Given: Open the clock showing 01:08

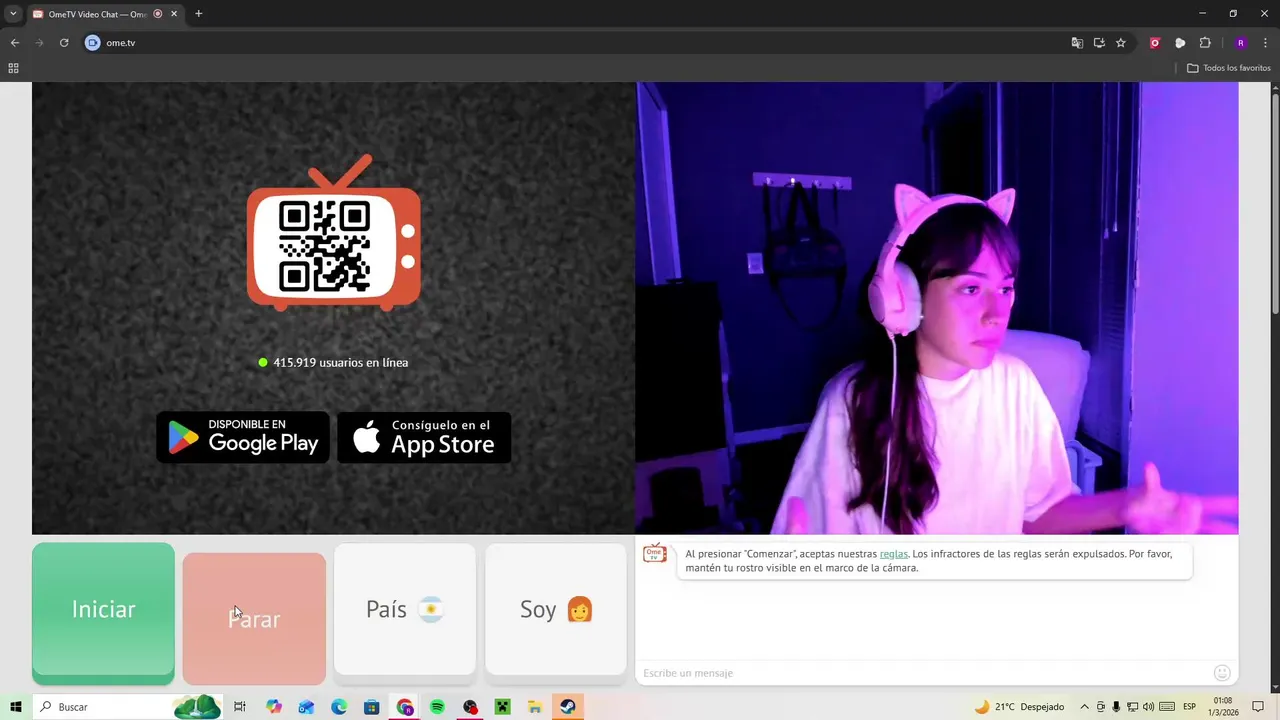Looking at the screenshot, I should (1223, 707).
